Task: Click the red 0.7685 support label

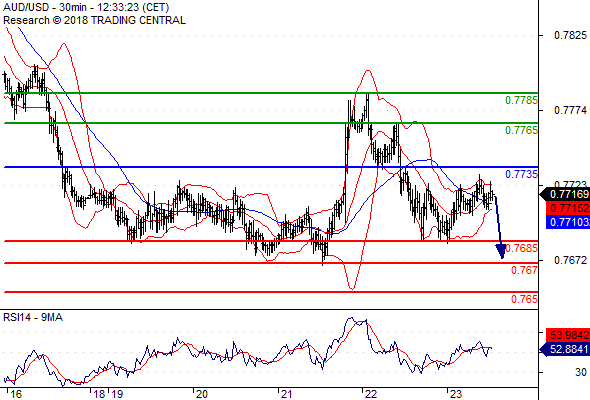Action: pyautogui.click(x=522, y=248)
